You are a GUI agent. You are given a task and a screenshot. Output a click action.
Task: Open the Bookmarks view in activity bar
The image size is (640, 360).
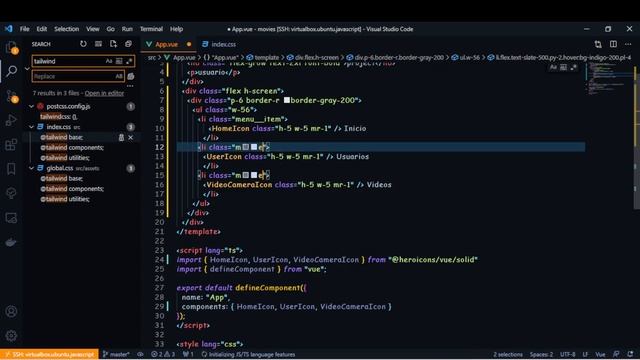click(x=11, y=169)
